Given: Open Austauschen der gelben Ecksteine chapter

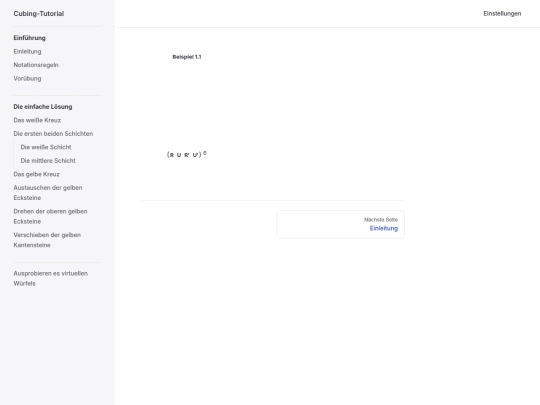Looking at the screenshot, I should point(48,193).
